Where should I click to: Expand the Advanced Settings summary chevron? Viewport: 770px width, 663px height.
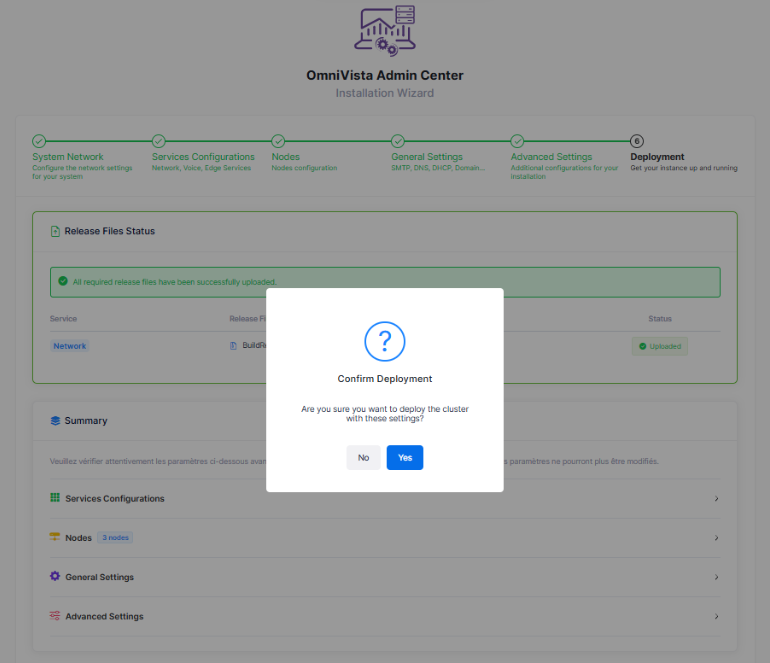716,616
